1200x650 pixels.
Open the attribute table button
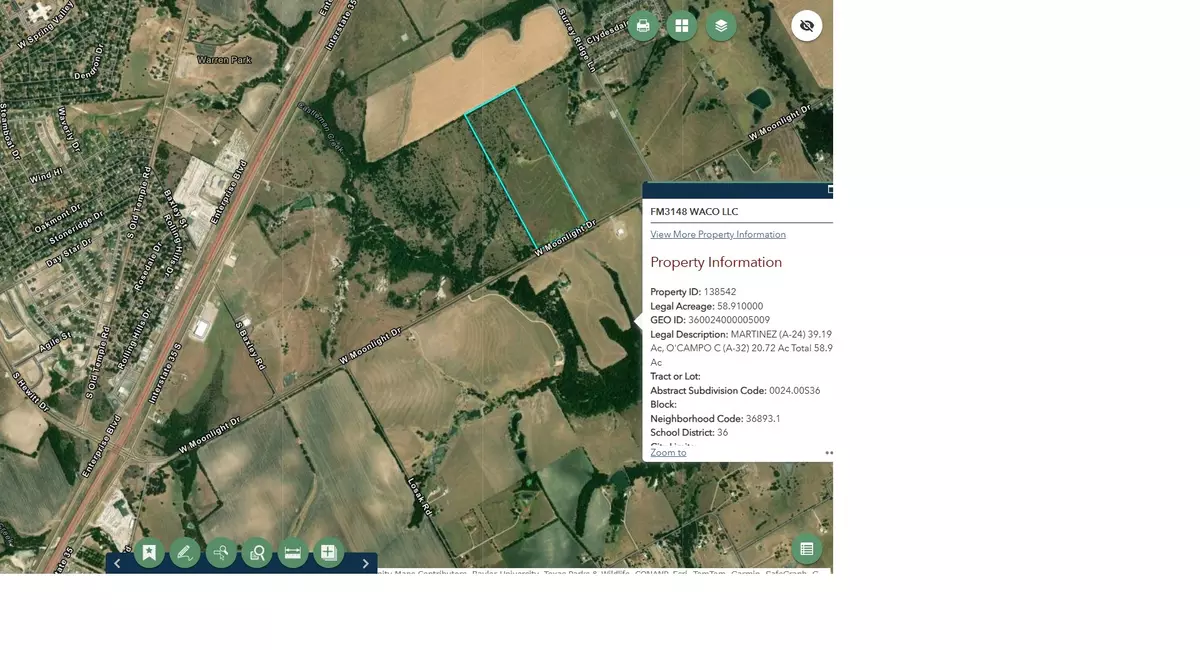point(807,549)
